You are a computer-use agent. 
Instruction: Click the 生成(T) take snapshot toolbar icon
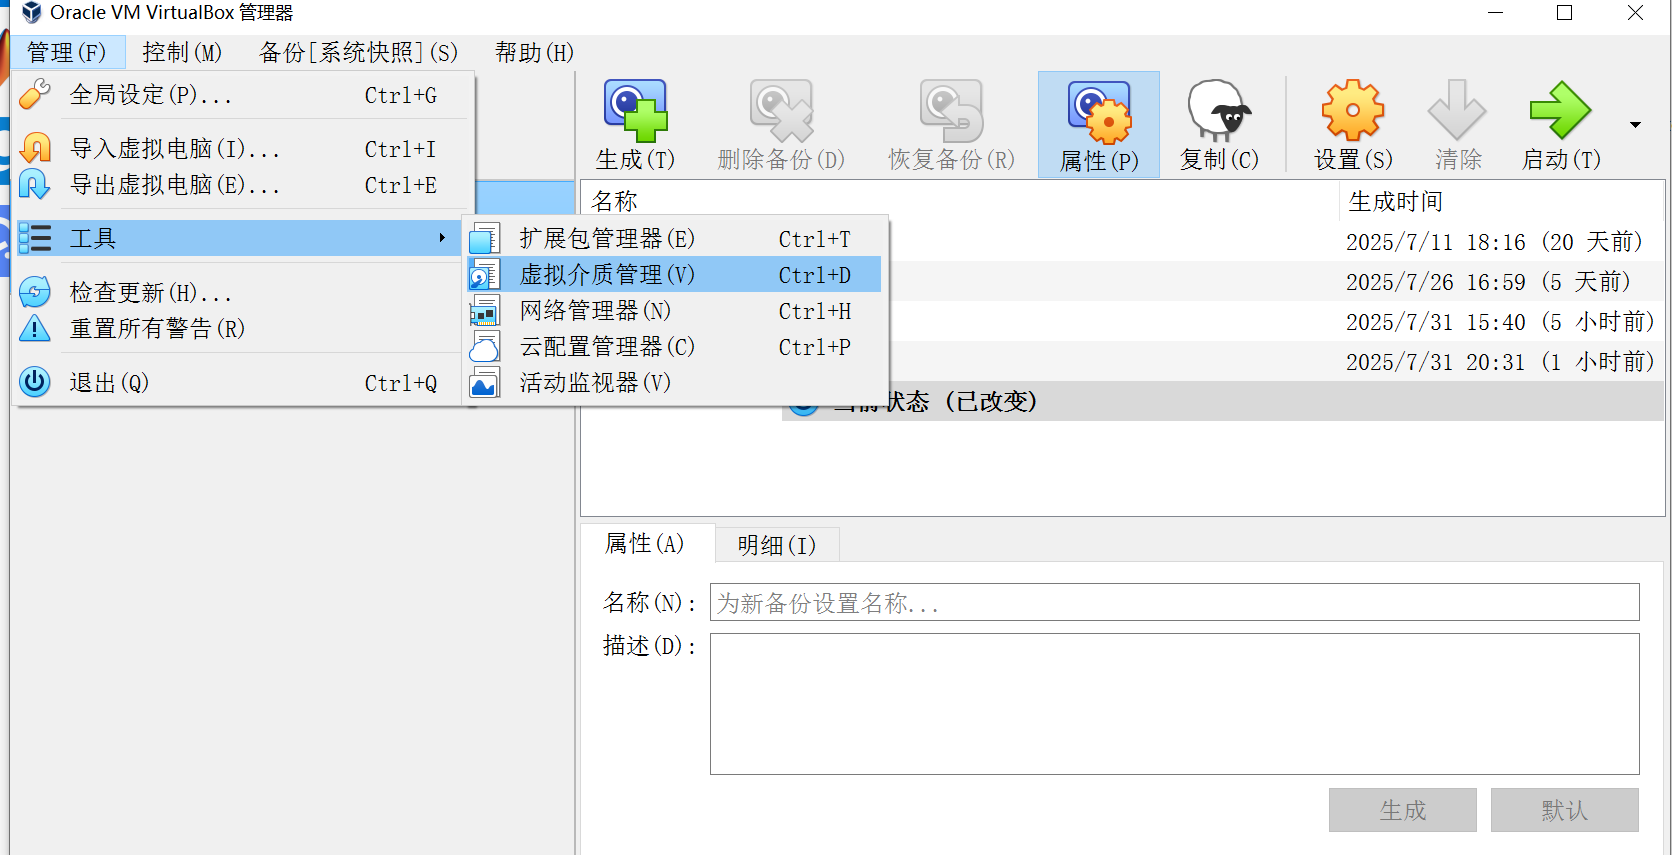tap(635, 110)
